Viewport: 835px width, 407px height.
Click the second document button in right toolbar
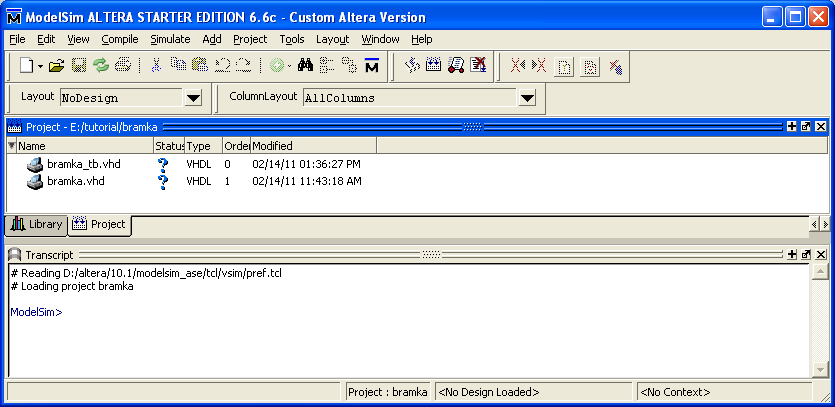tap(590, 67)
